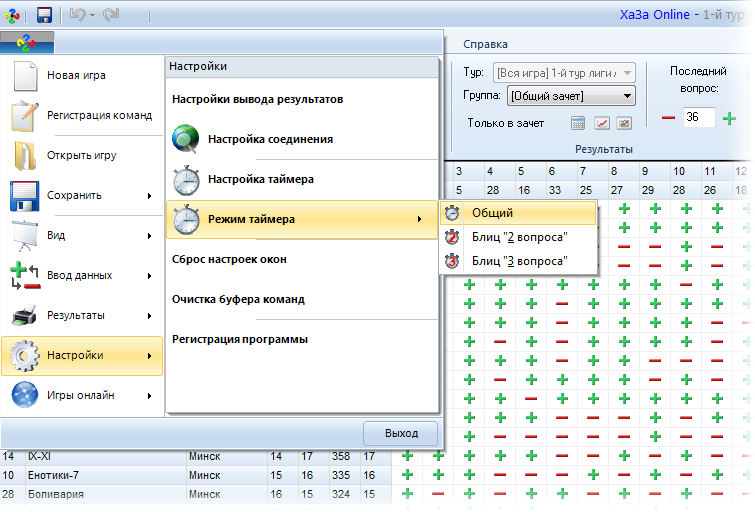
Task: Click the Регистрация команд notepad icon
Action: point(25,116)
